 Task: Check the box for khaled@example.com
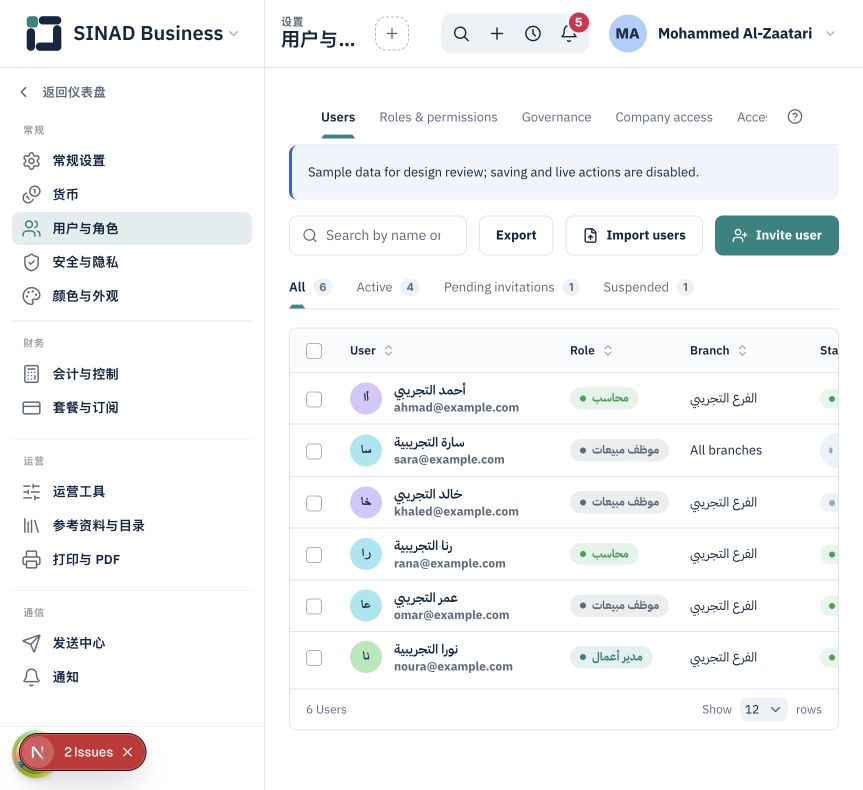[314, 503]
